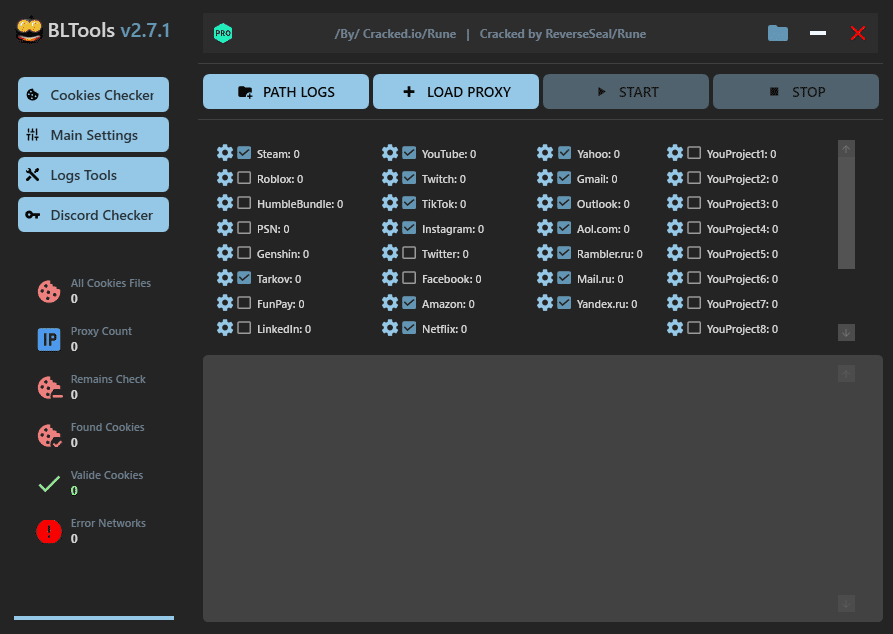Image resolution: width=893 pixels, height=634 pixels.
Task: Enable the Roblox checkbox
Action: [244, 179]
